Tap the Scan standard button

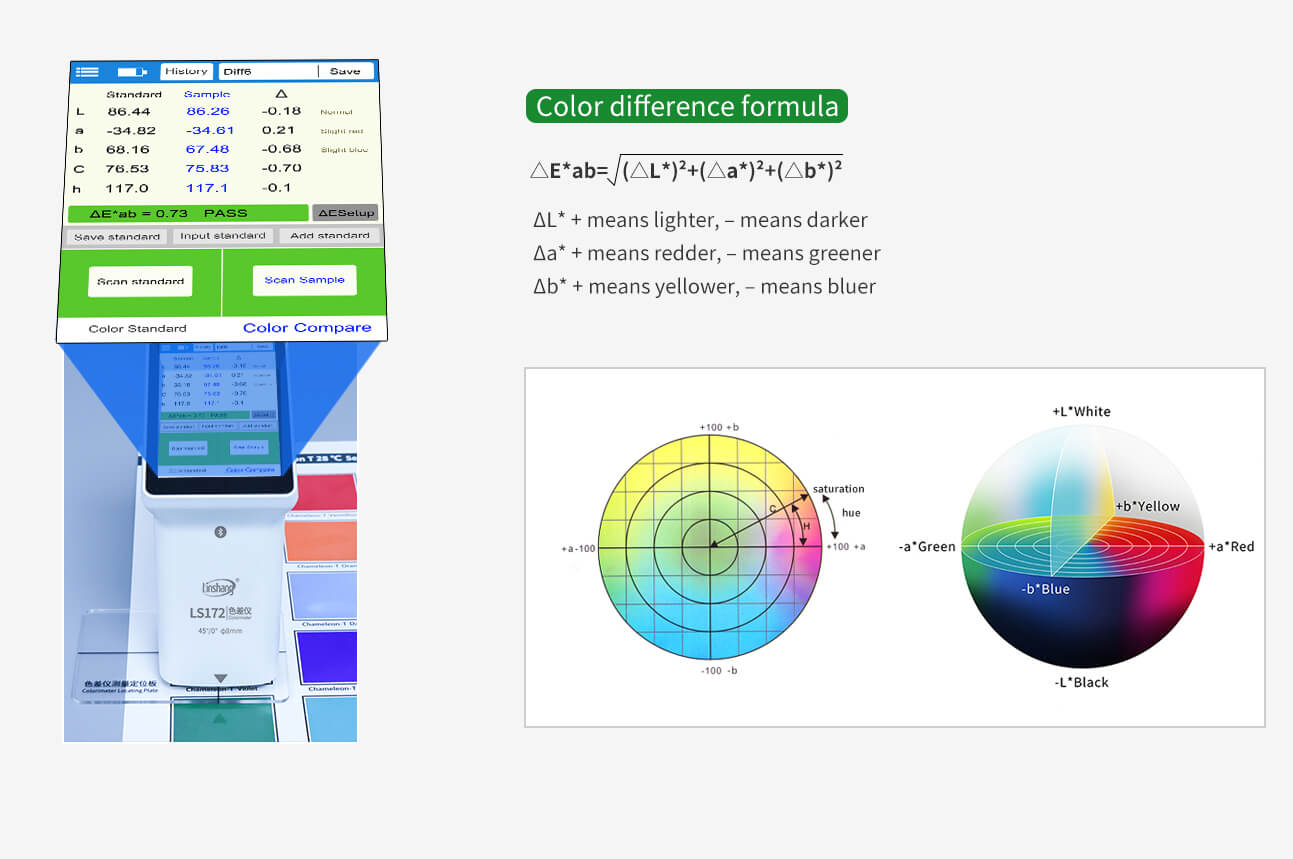click(139, 281)
